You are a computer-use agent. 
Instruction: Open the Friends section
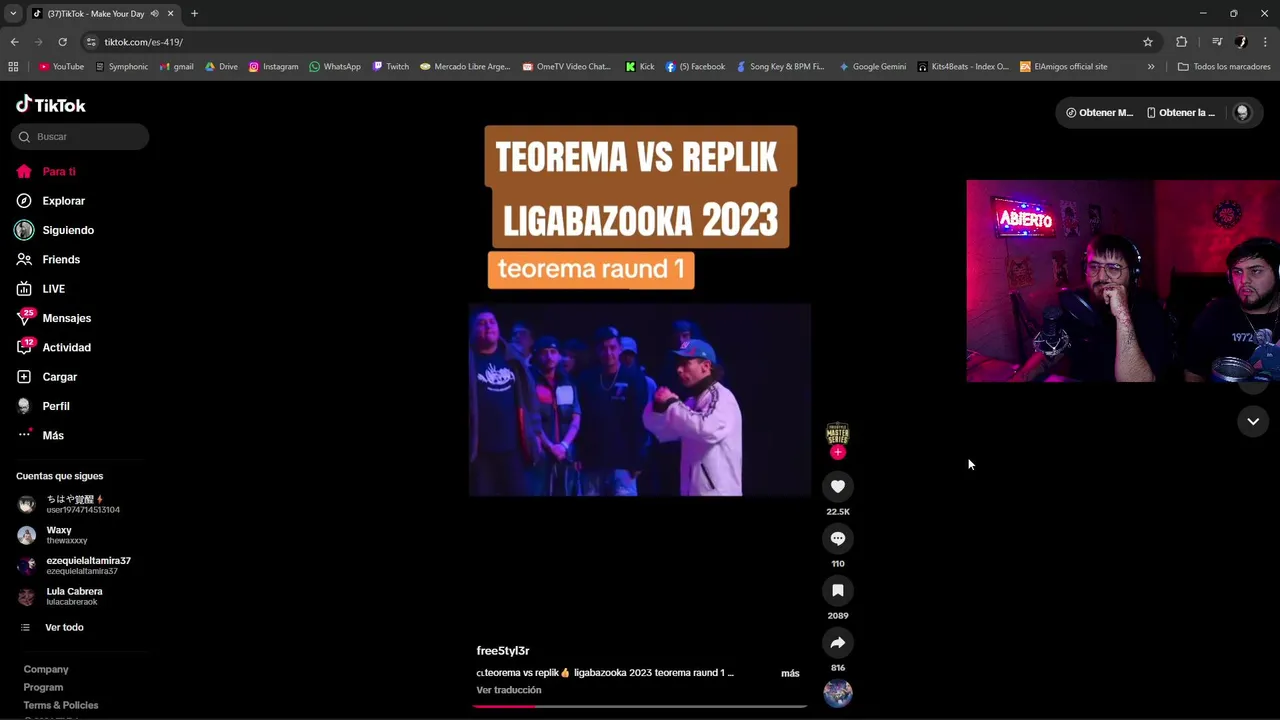[48, 260]
